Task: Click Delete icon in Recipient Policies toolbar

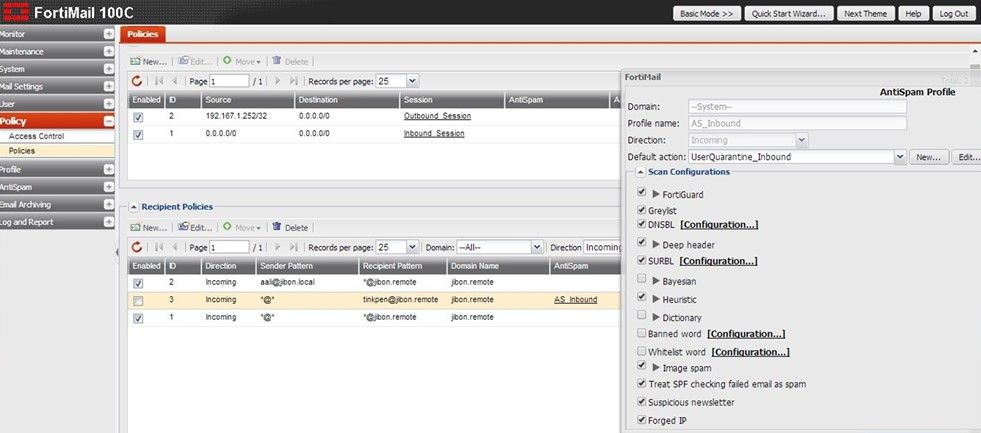Action: (x=277, y=227)
